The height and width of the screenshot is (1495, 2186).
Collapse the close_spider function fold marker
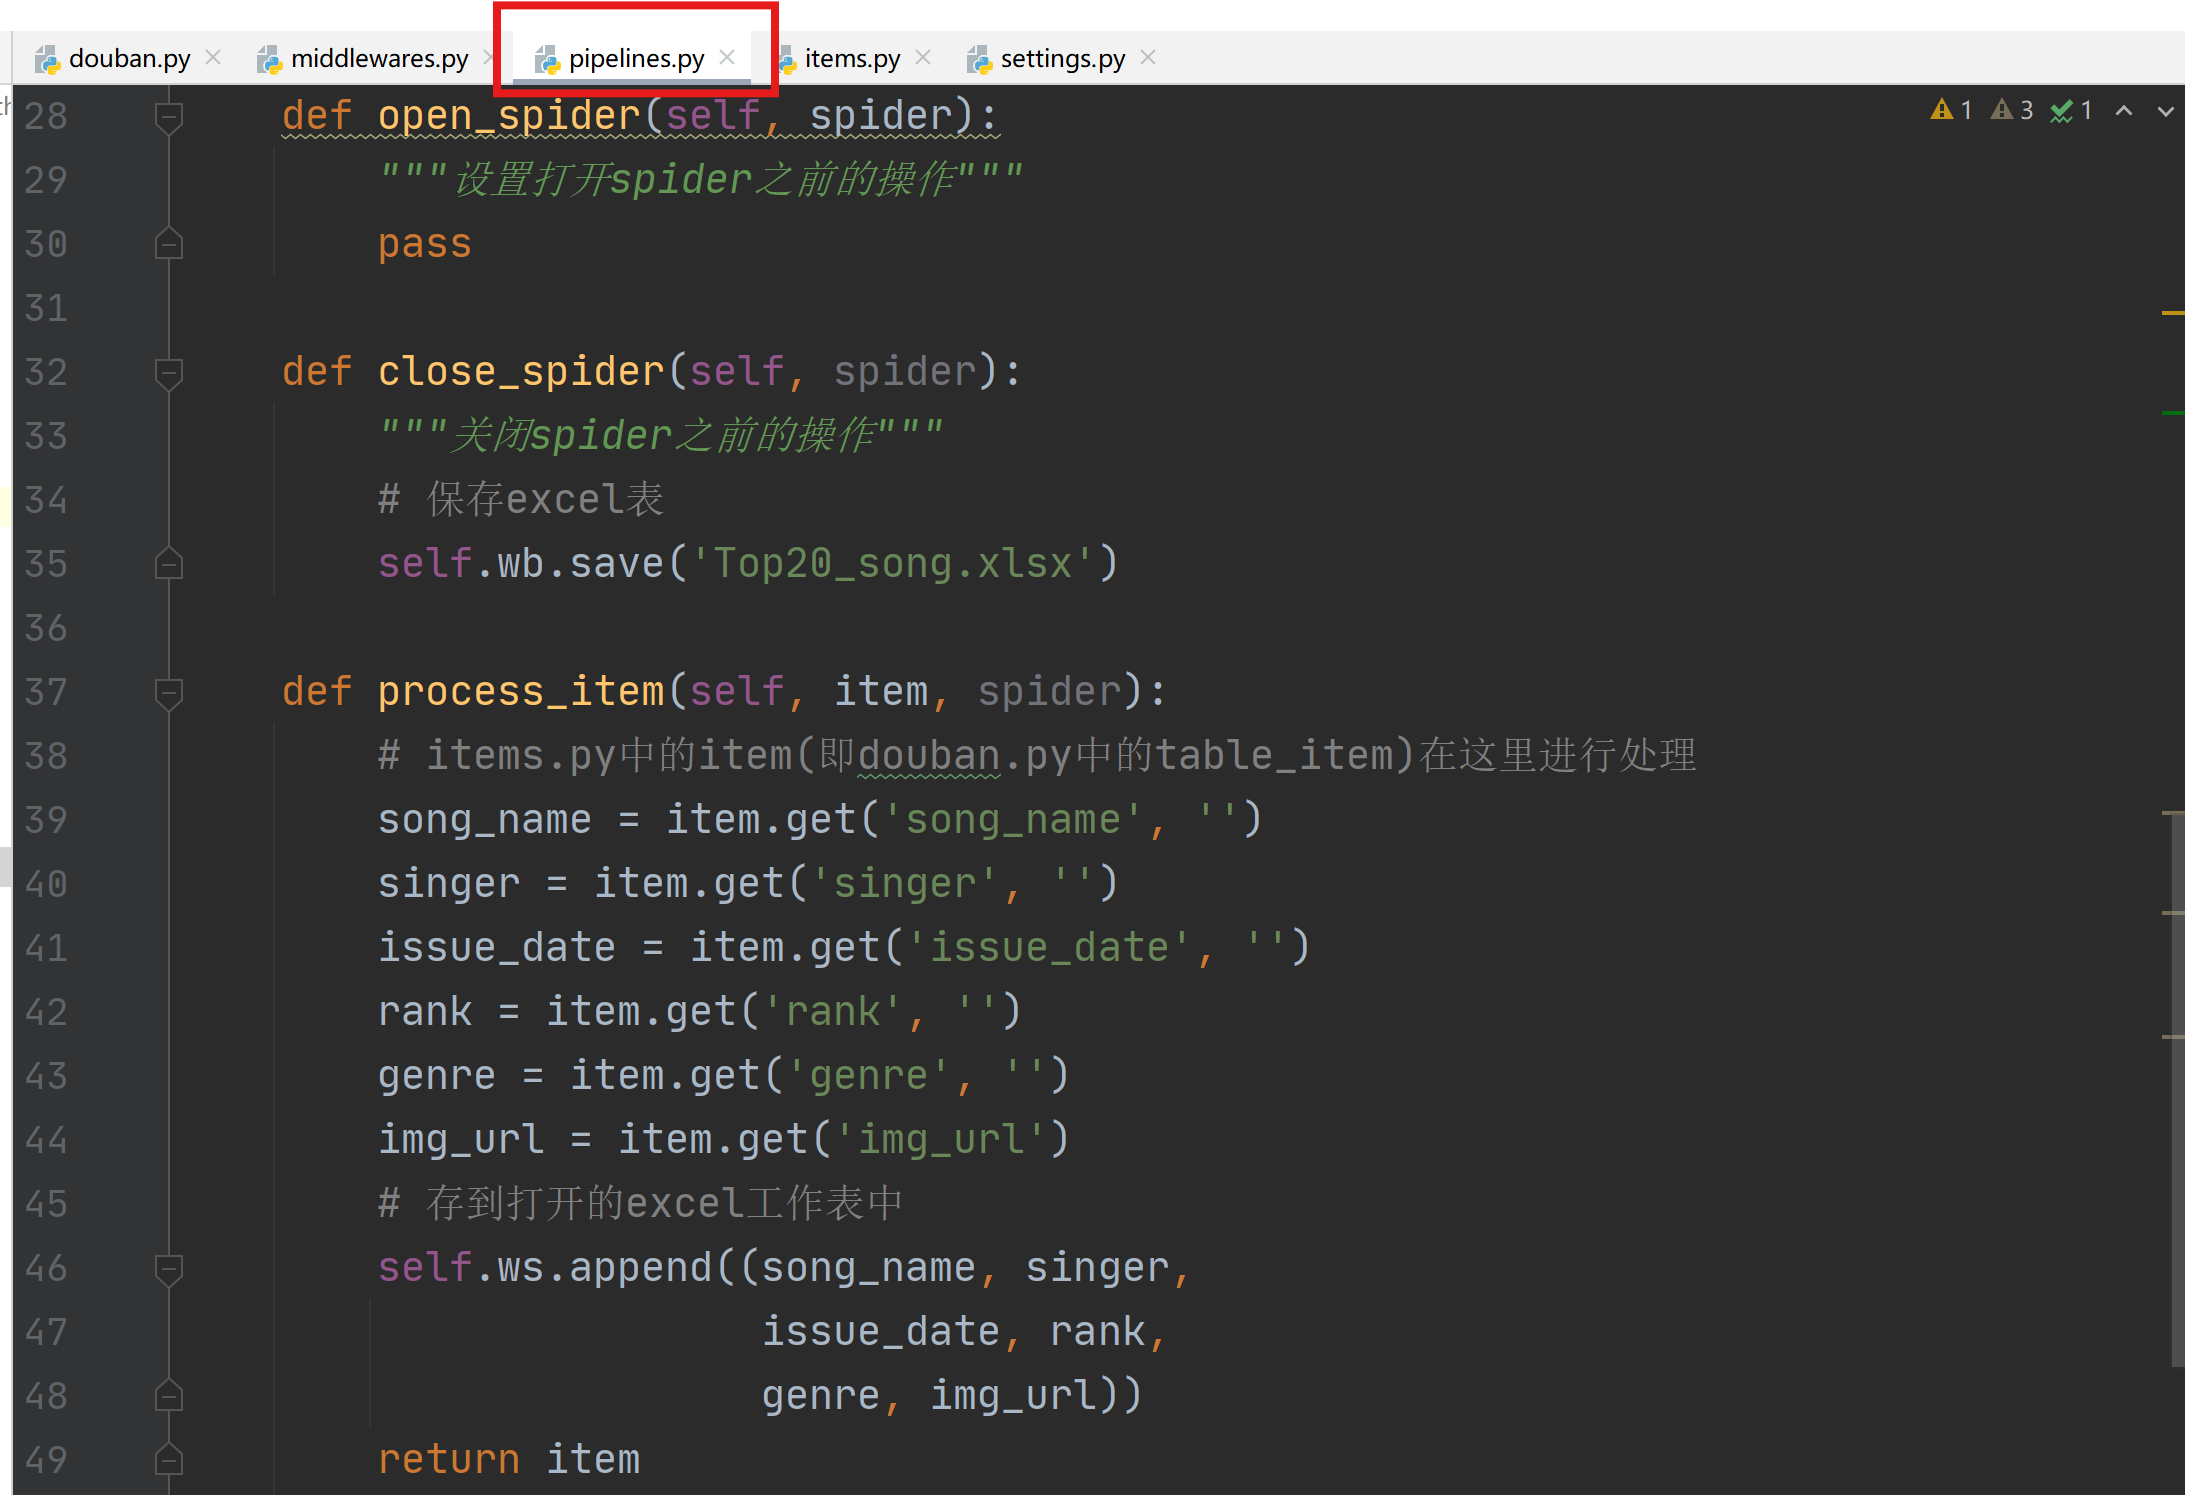pyautogui.click(x=169, y=373)
